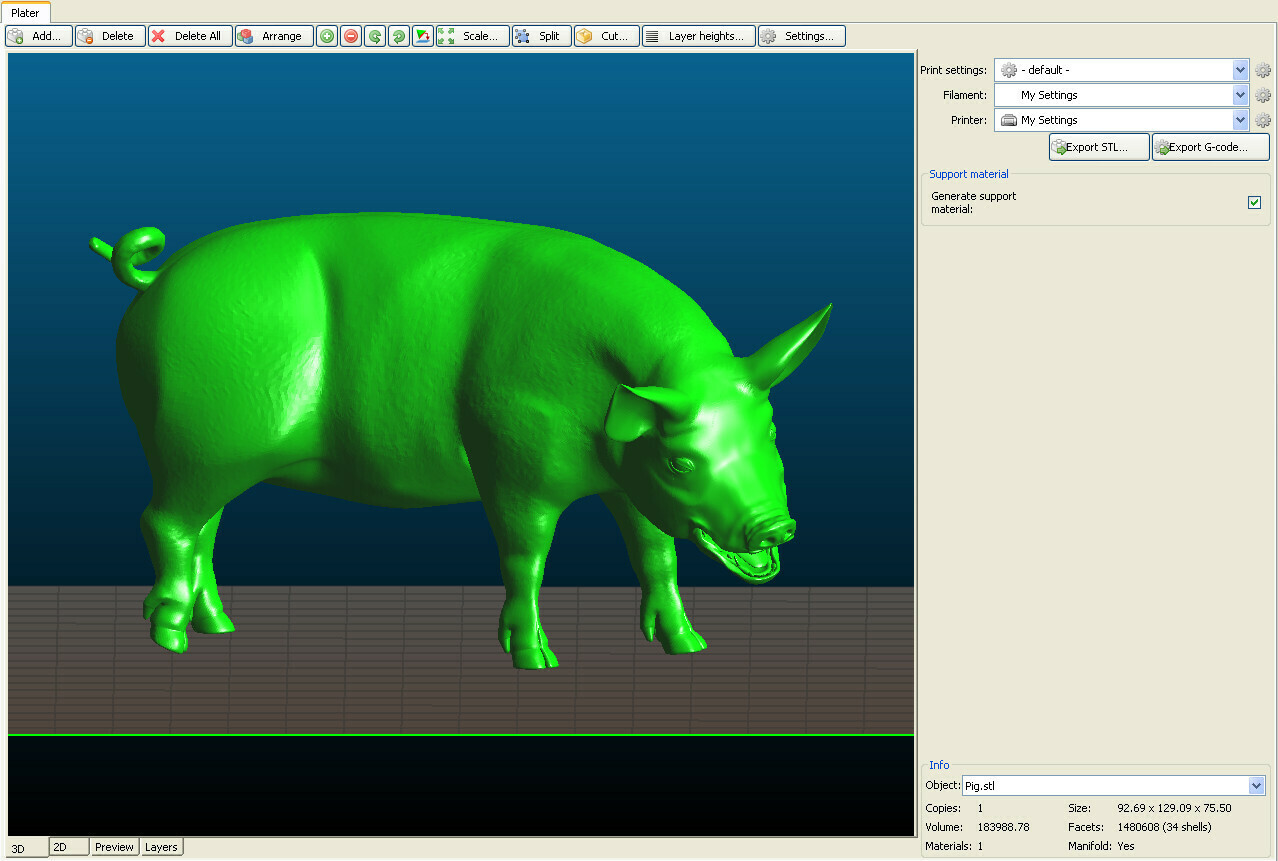This screenshot has height=861, width=1278.
Task: Expand the Object Pig.stl dropdown
Action: pos(1257,786)
